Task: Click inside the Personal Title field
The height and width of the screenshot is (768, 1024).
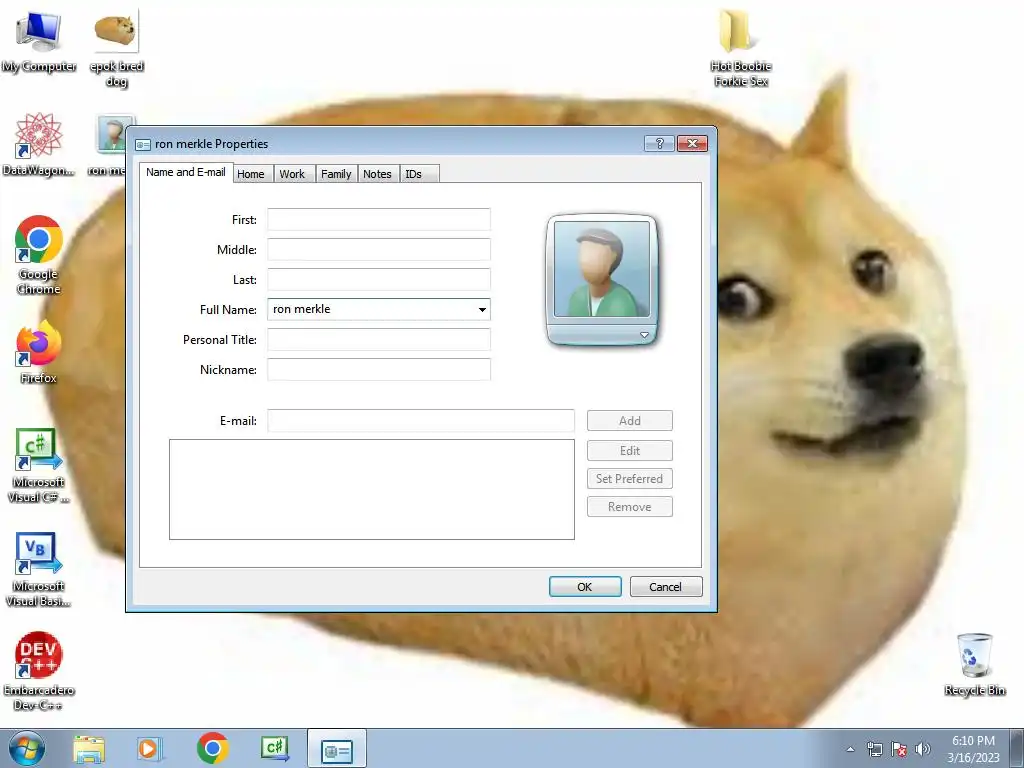Action: pyautogui.click(x=379, y=340)
